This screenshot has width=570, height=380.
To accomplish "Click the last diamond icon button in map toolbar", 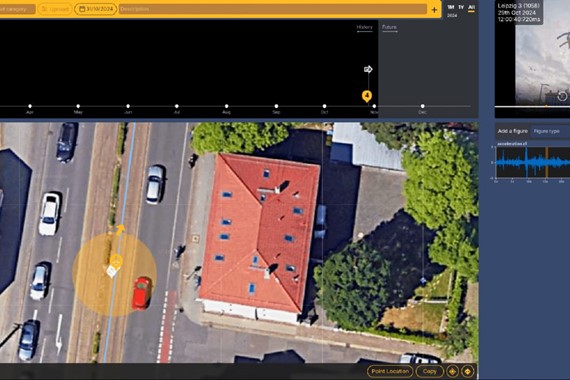I will pos(467,371).
